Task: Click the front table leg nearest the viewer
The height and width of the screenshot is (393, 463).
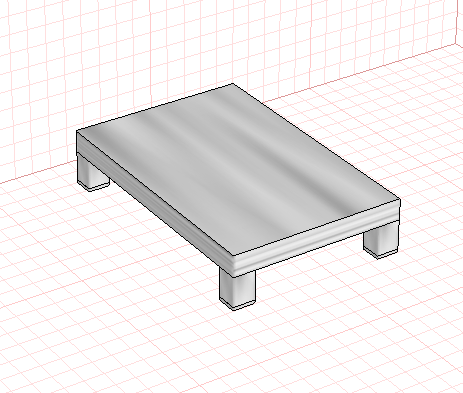Action: click(x=237, y=289)
